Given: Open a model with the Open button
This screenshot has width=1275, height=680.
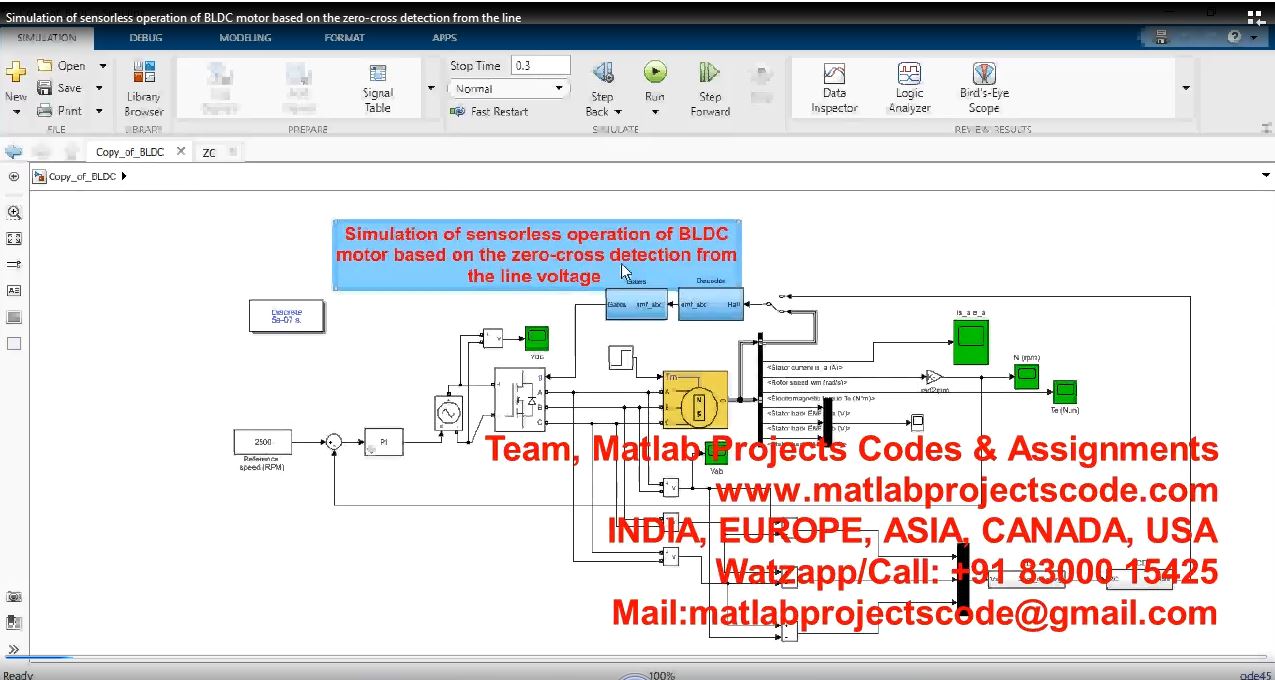Looking at the screenshot, I should 61,66.
